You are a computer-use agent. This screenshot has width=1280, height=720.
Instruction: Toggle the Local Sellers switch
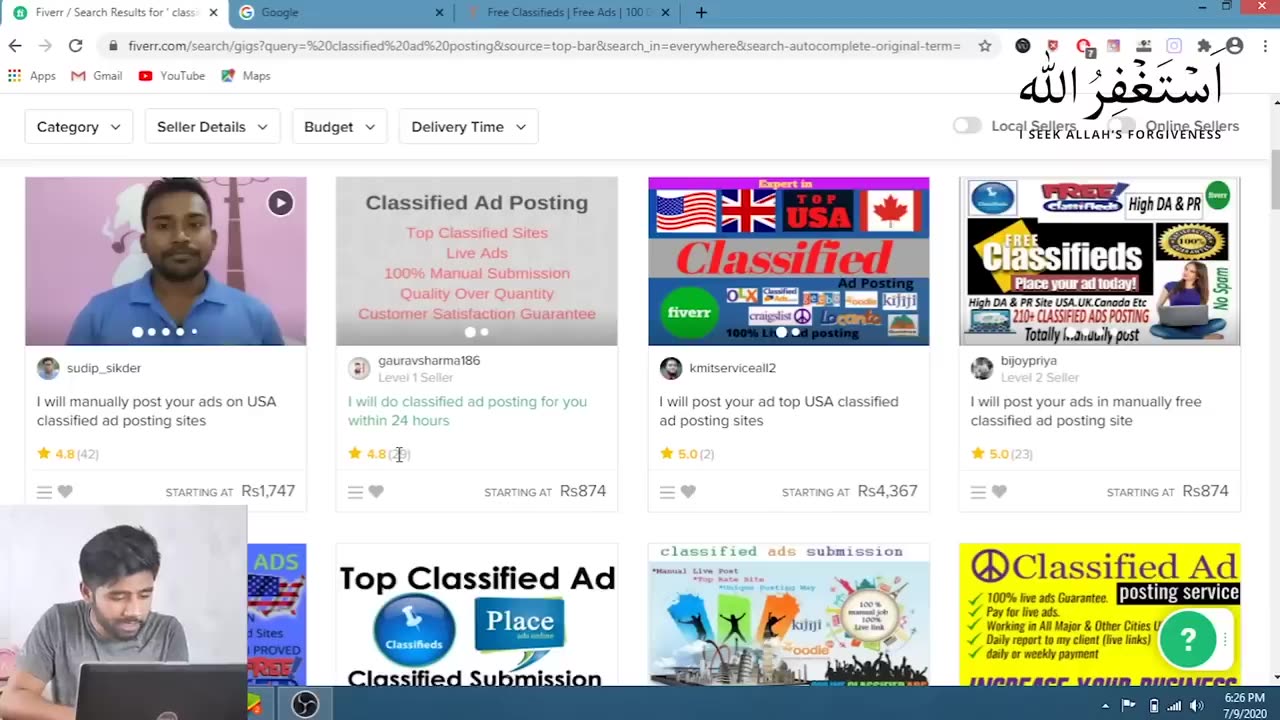[967, 126]
